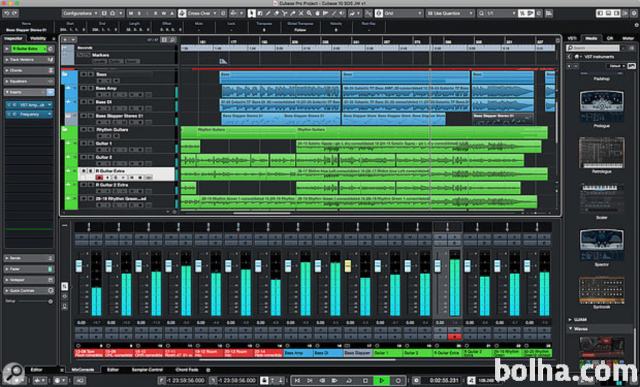The width and height of the screenshot is (640, 387).
Task: Click the Frequency insert slot in Inspector
Action: 29,114
